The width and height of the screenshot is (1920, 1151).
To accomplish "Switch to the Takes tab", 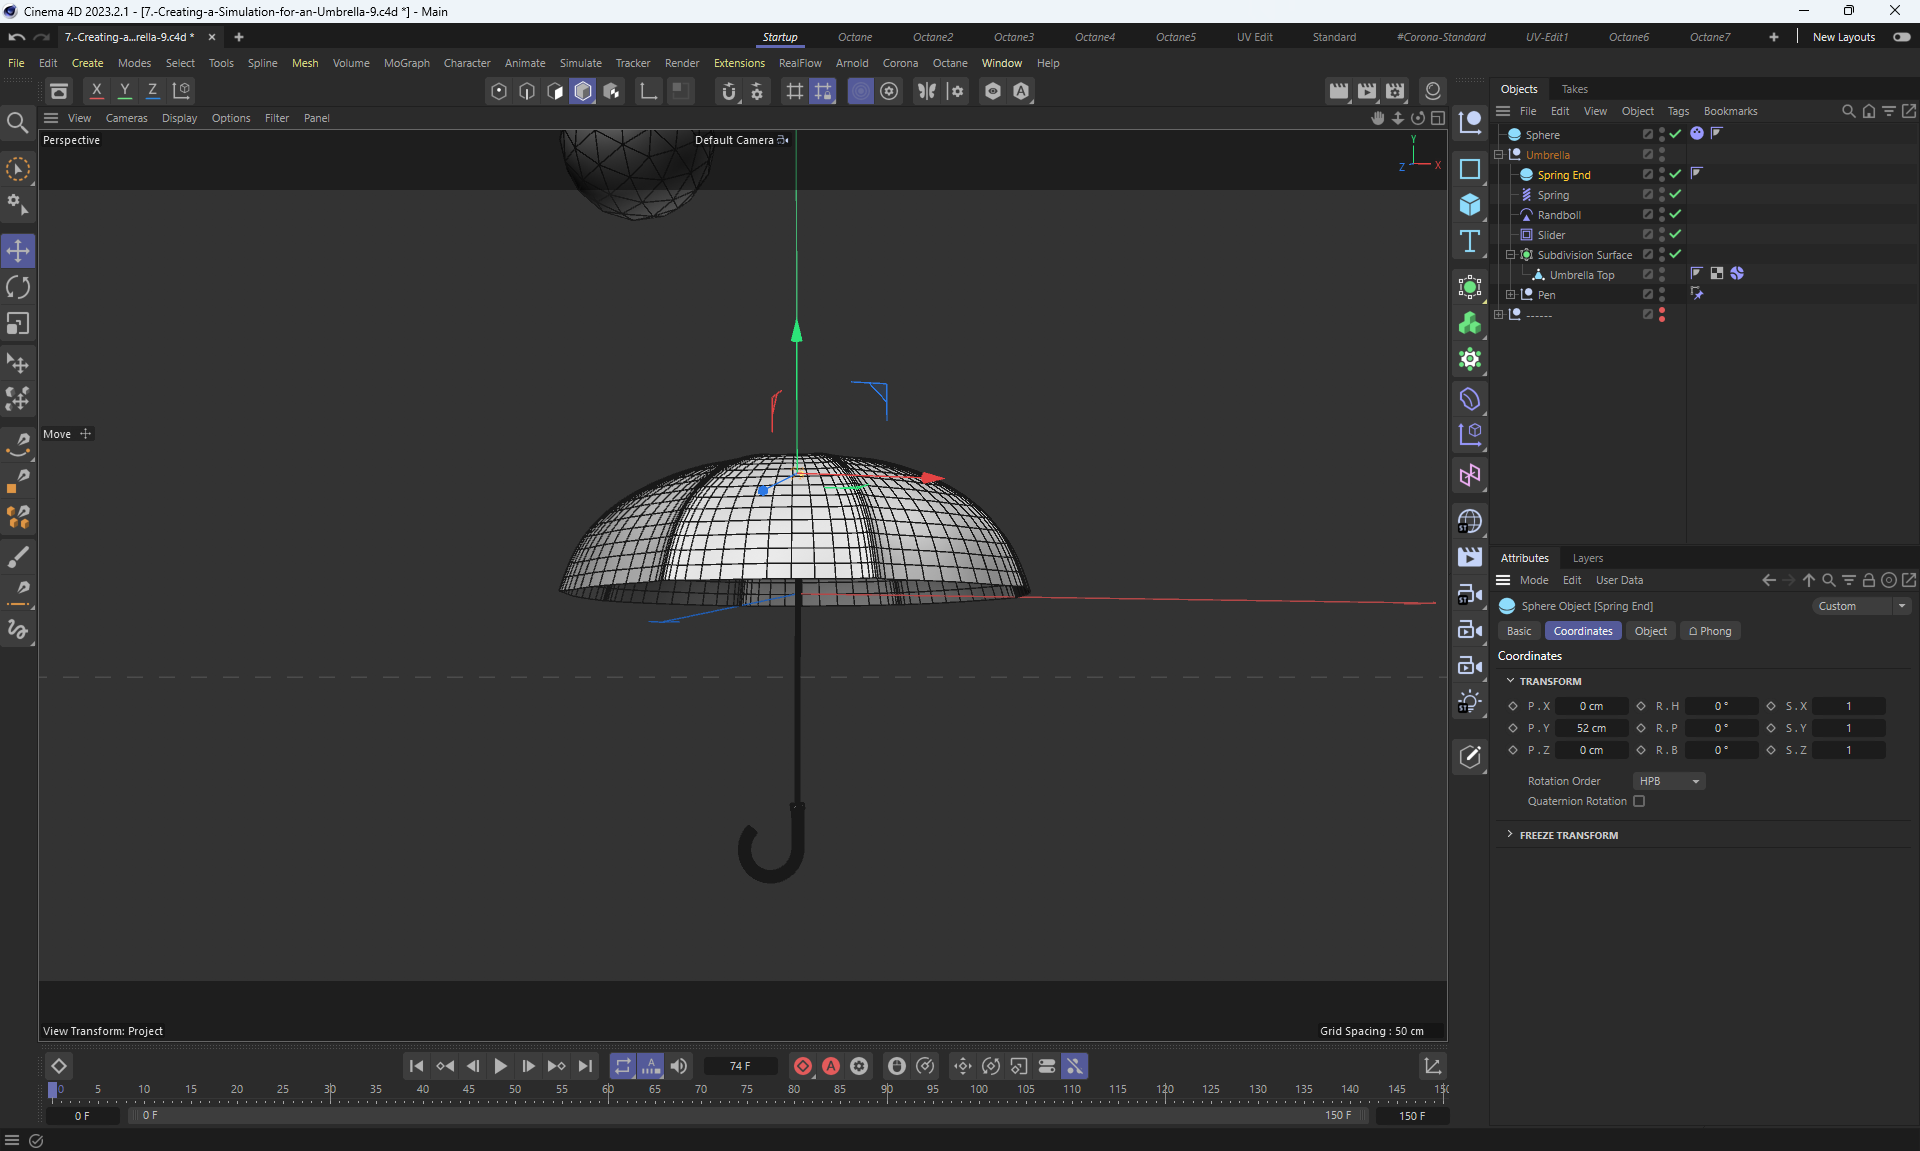I will click(x=1574, y=89).
